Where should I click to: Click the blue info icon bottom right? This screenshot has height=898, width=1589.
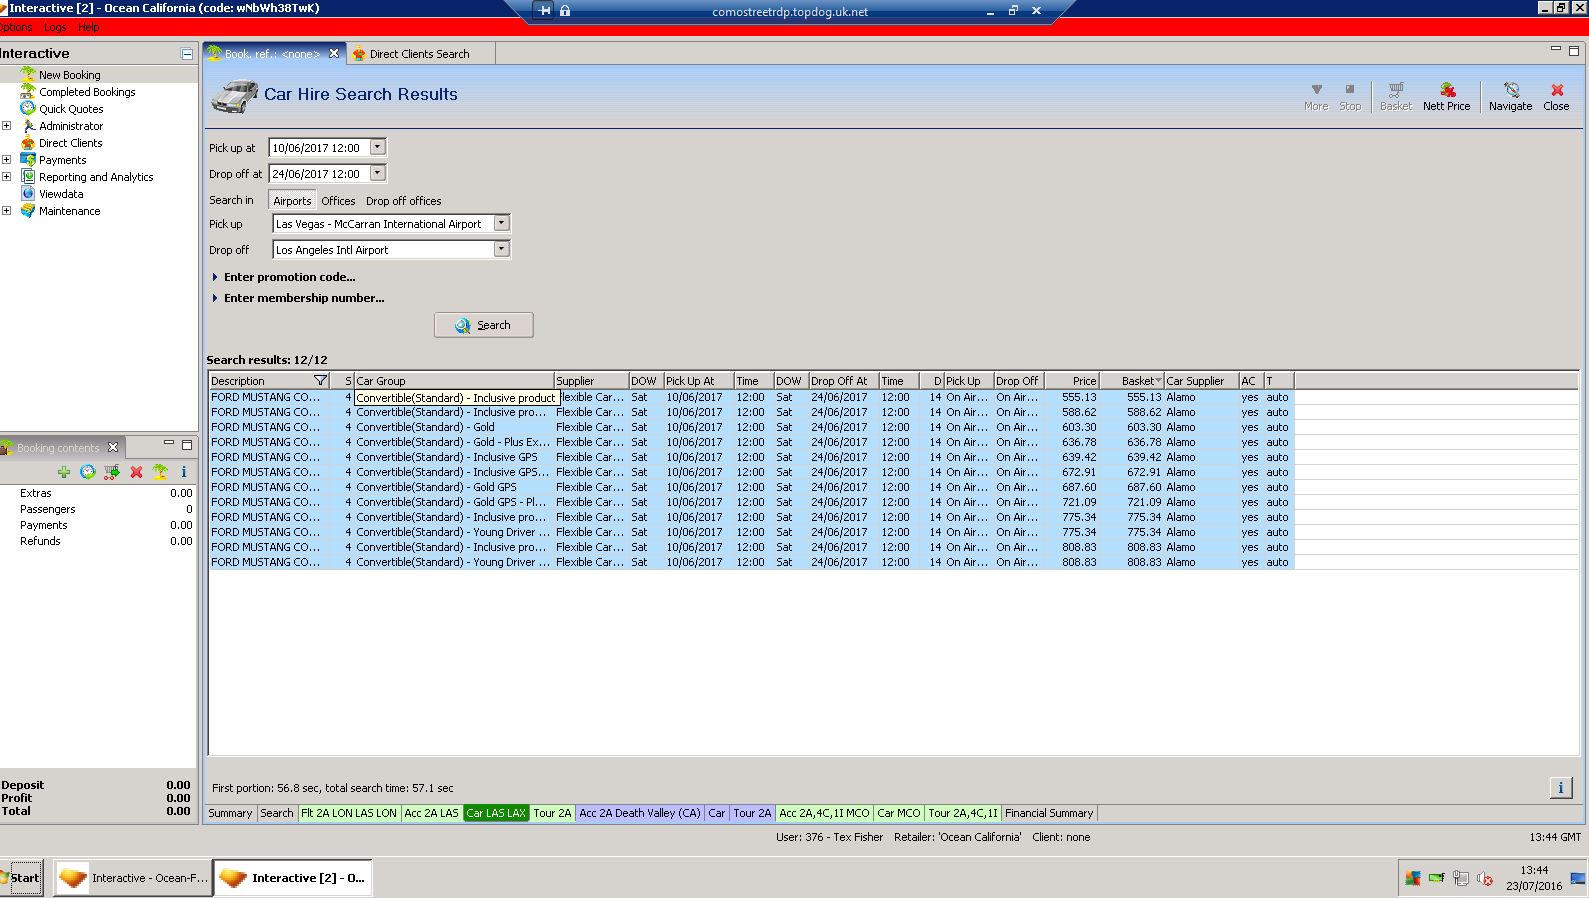click(1560, 788)
